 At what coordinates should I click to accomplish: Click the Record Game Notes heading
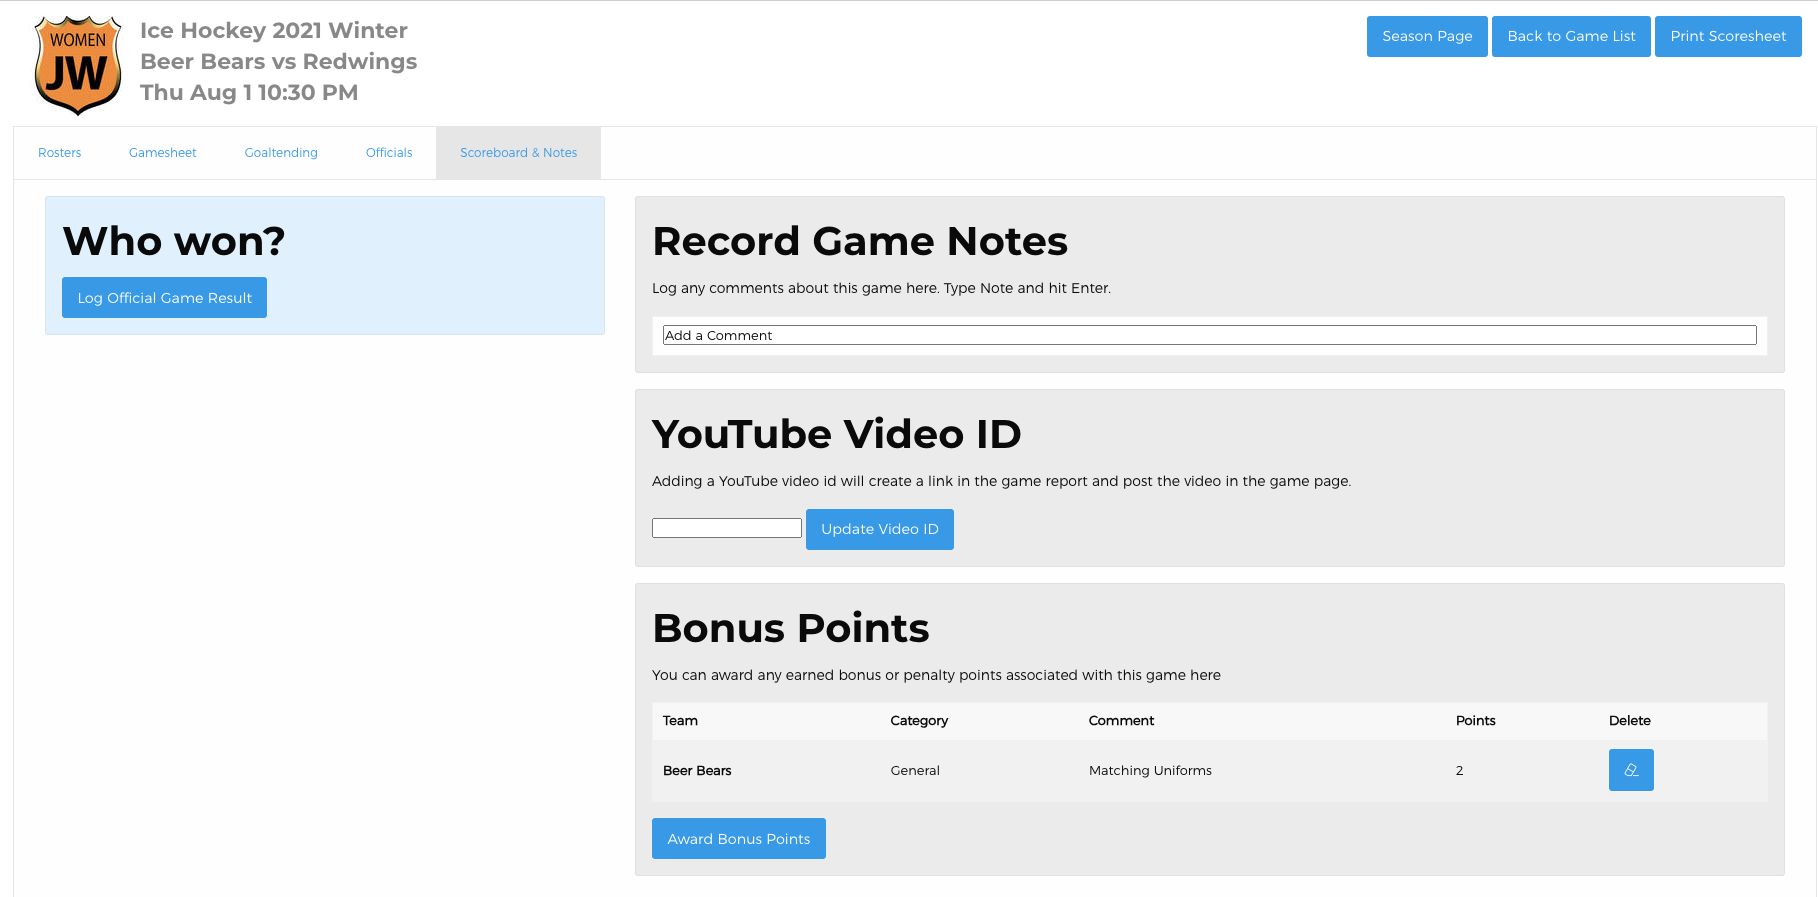860,241
